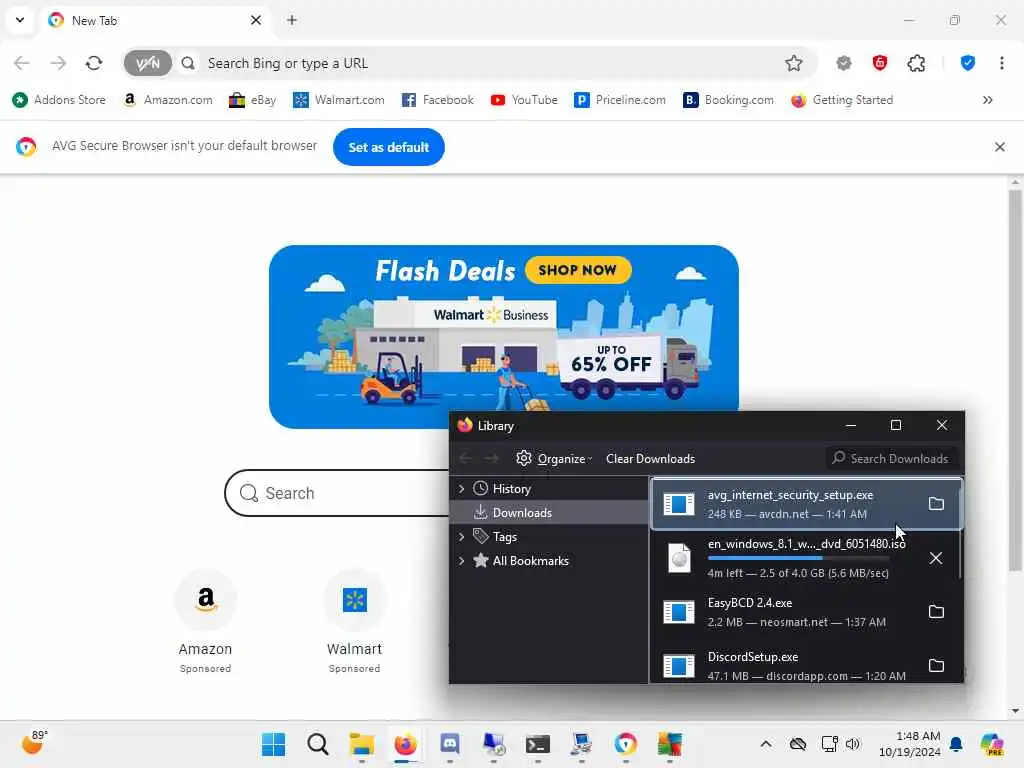Click the iso download progress bar
1024x768 pixels.
pyautogui.click(x=799, y=558)
